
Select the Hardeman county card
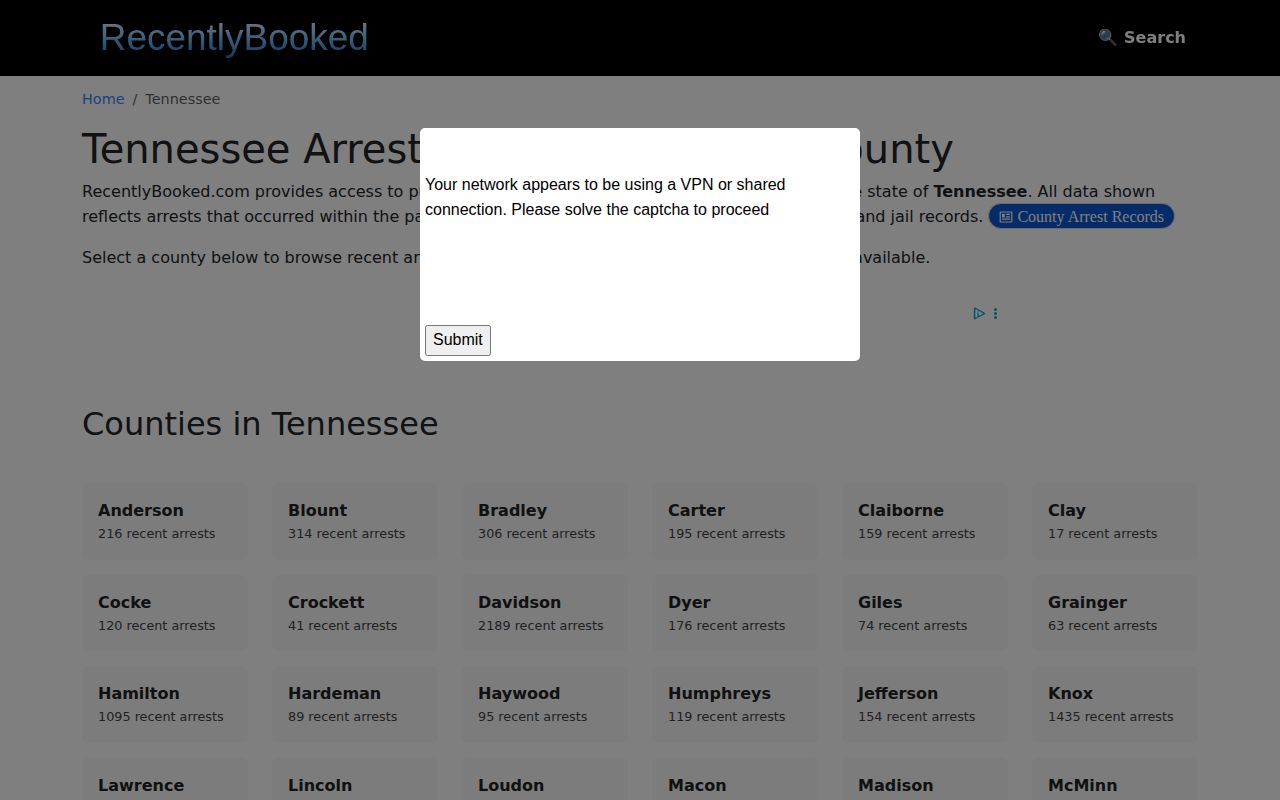click(x=355, y=704)
